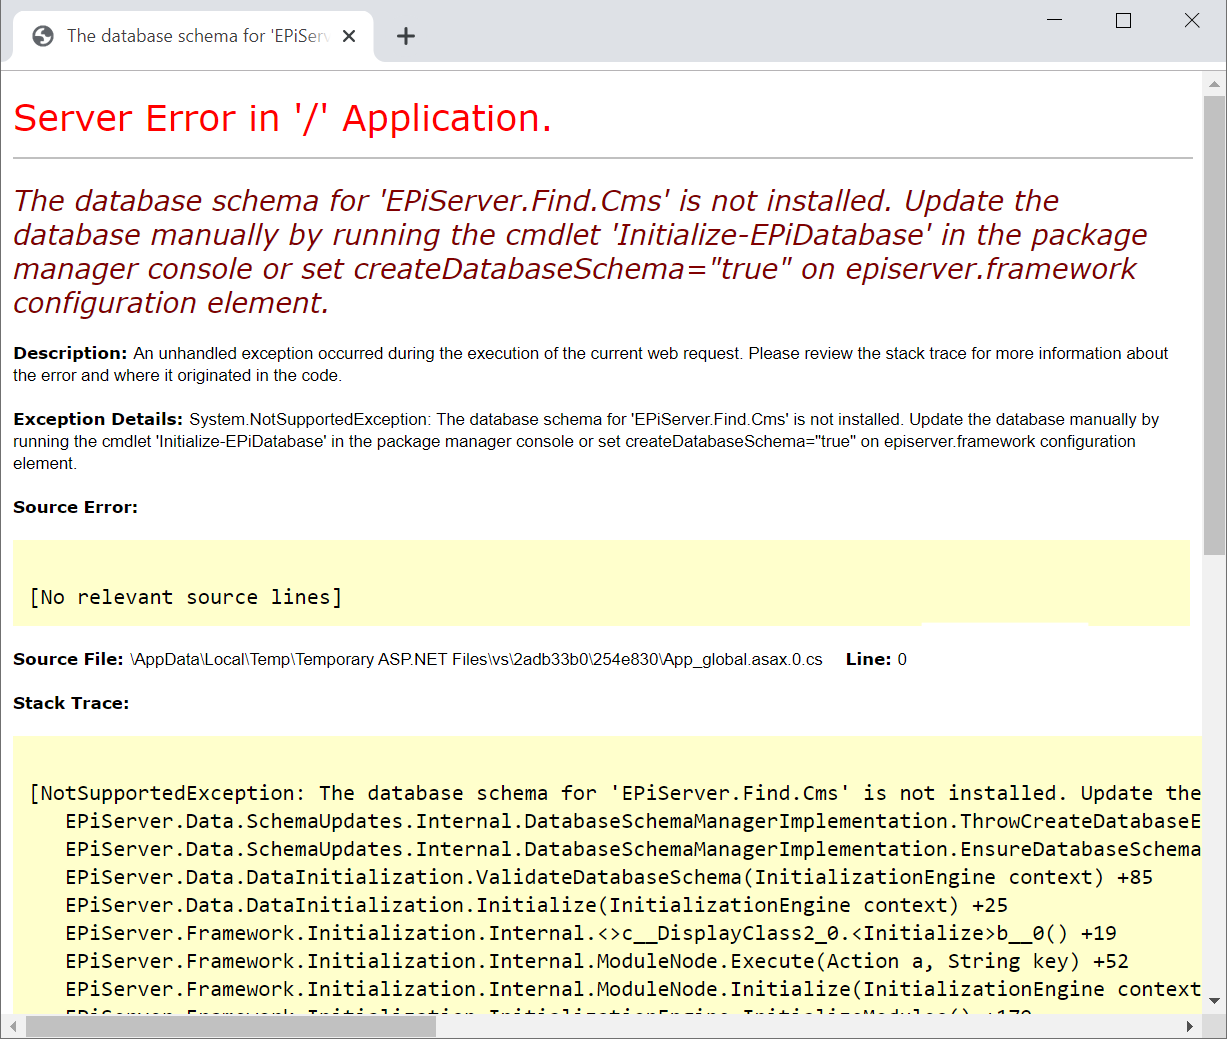This screenshot has width=1227, height=1039.
Task: Click the ValidateDatabaseSchema +85 stack line
Action: pyautogui.click(x=609, y=877)
